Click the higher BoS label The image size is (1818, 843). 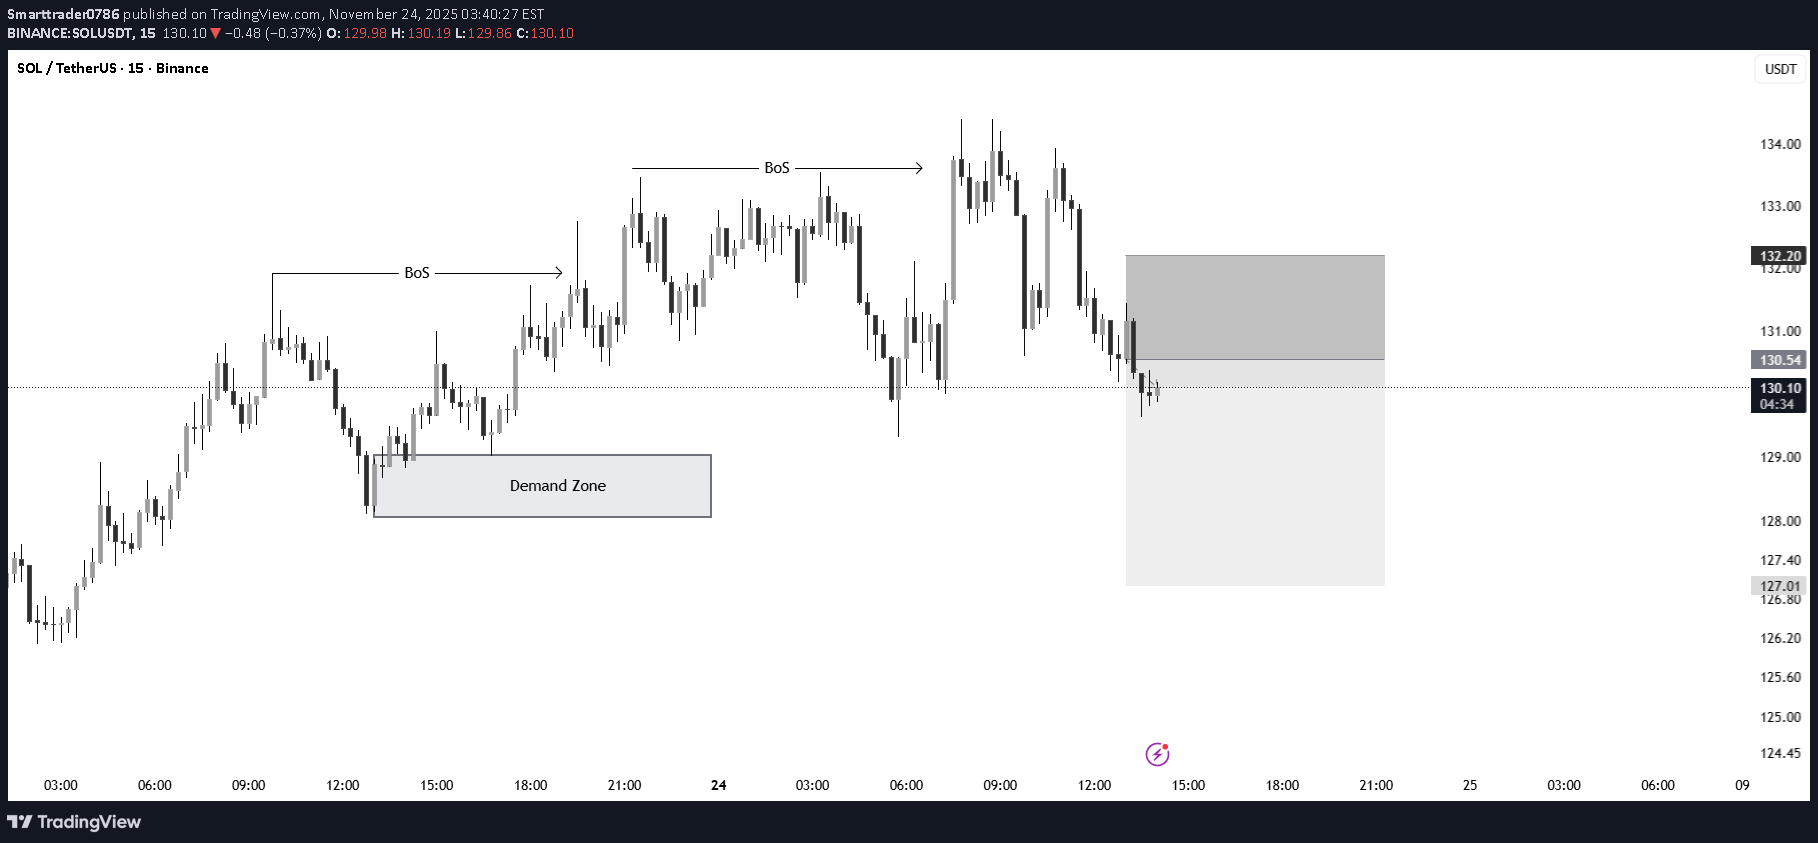point(777,168)
